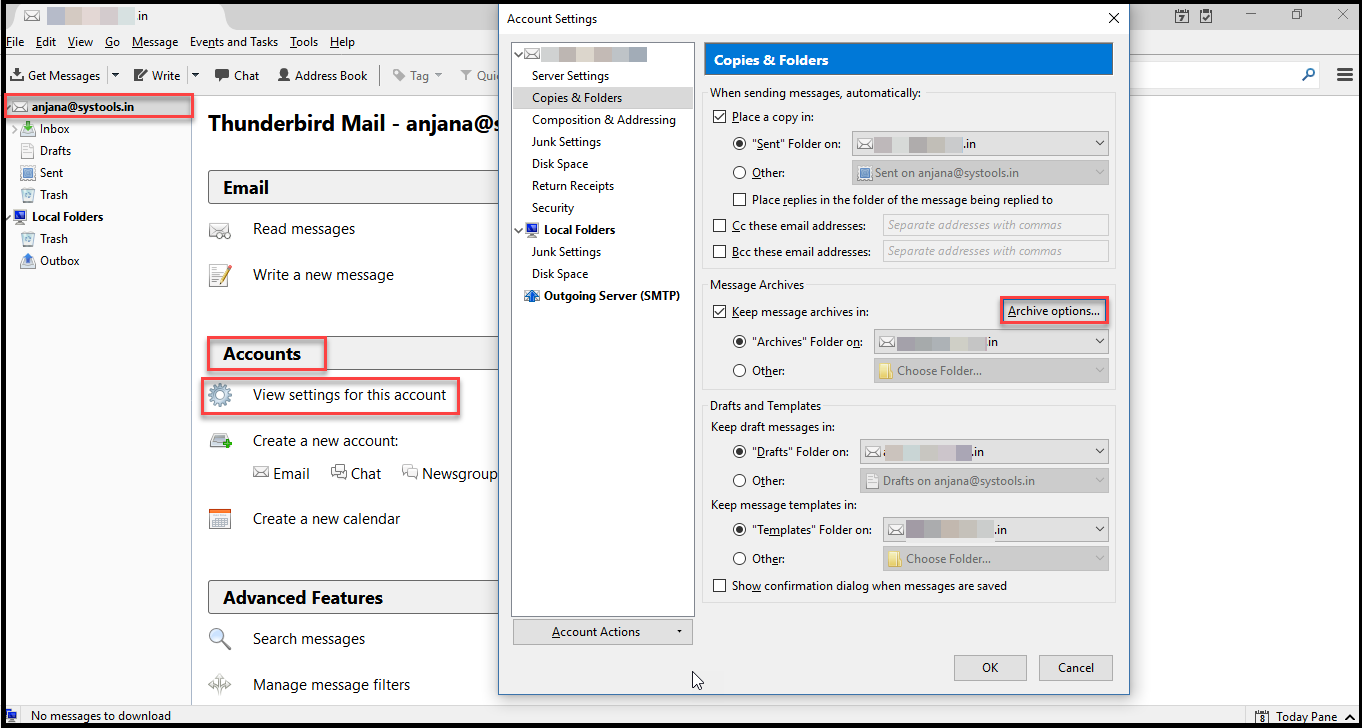
Task: Create a new Chat account link
Action: click(356, 474)
